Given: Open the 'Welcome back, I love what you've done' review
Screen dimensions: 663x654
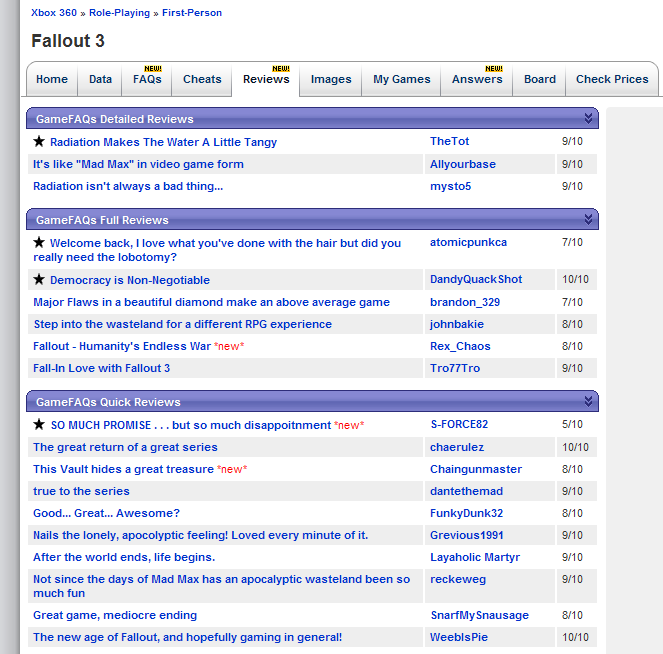Looking at the screenshot, I should pos(217,250).
